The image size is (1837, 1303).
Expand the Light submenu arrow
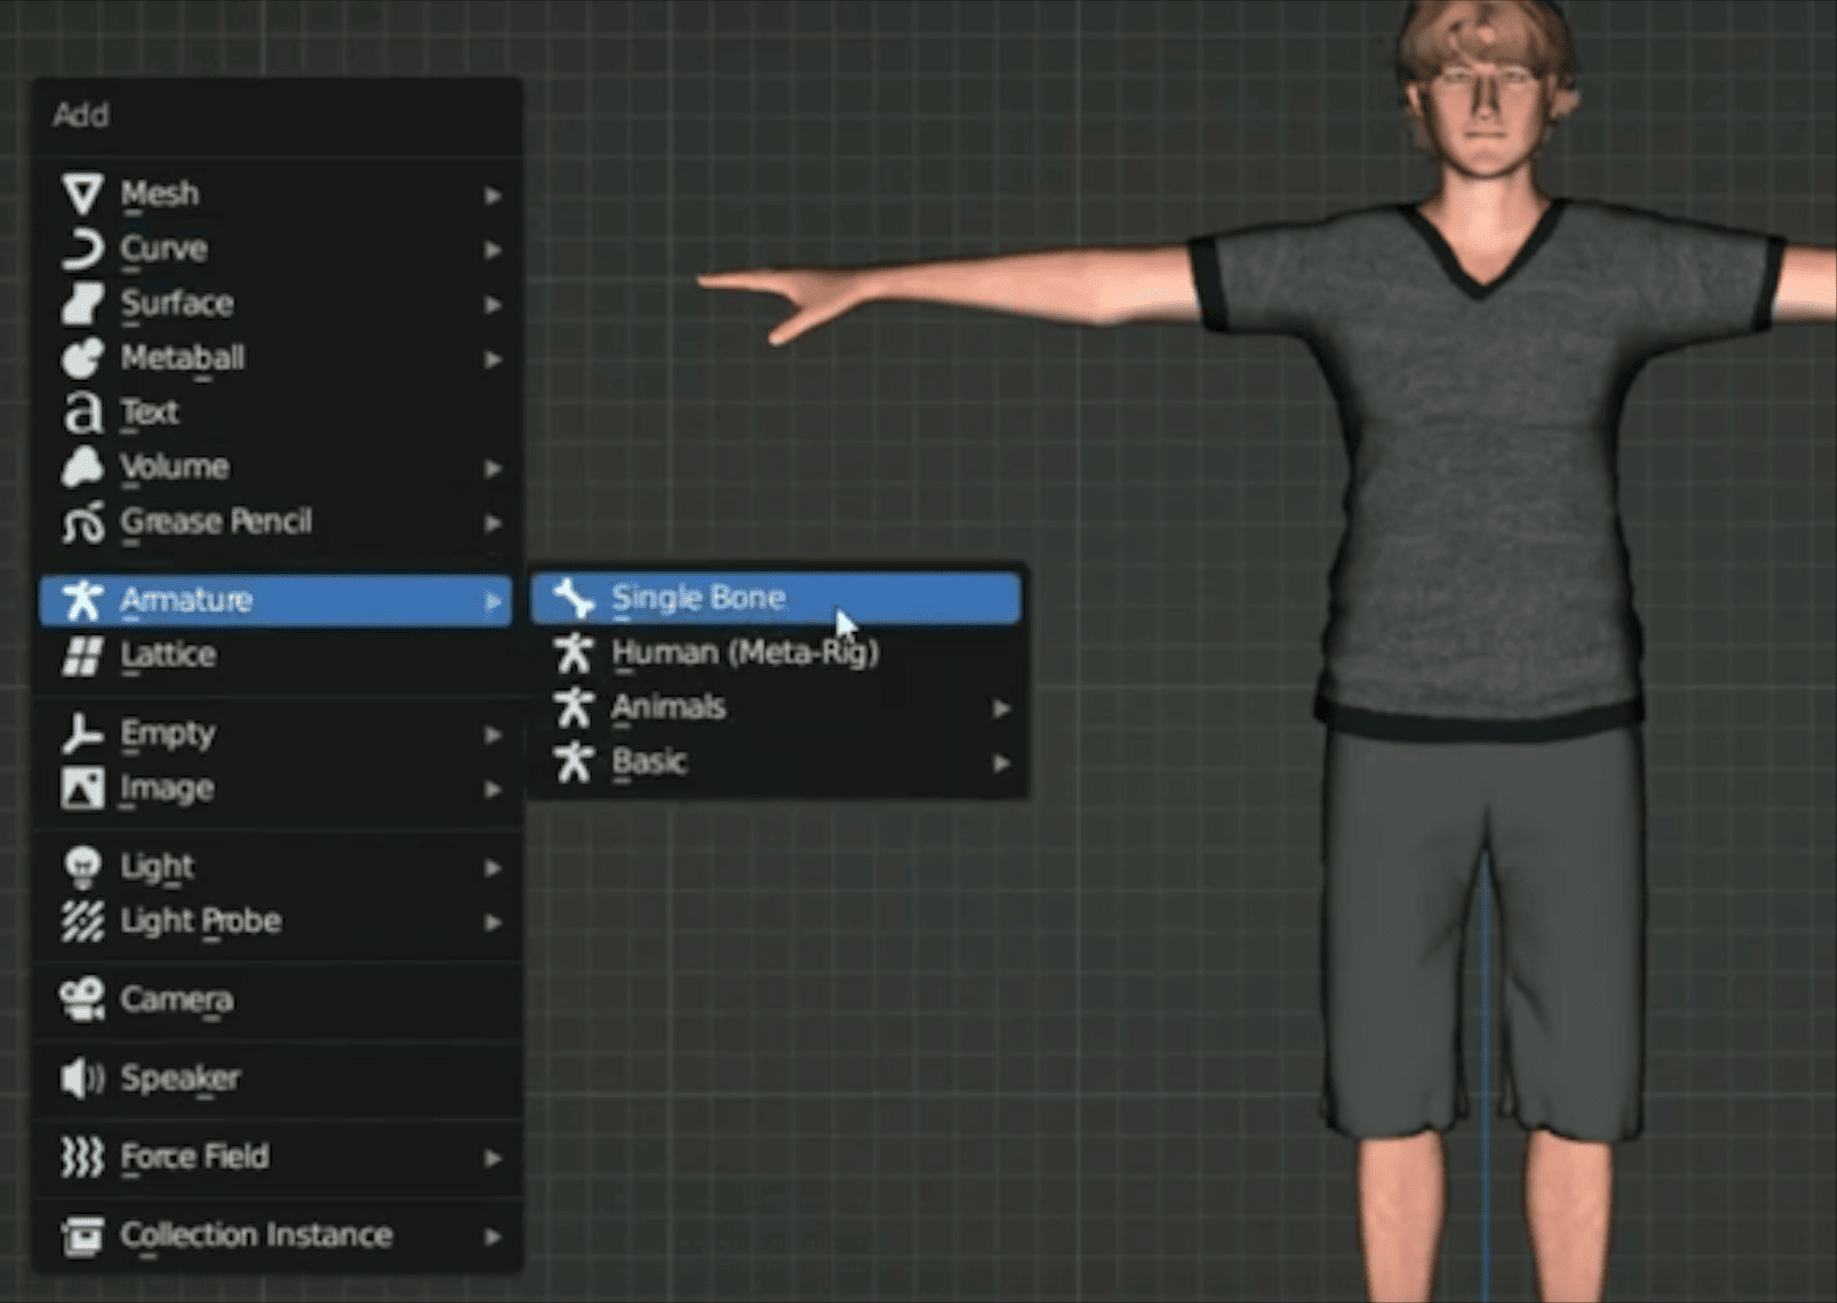493,868
